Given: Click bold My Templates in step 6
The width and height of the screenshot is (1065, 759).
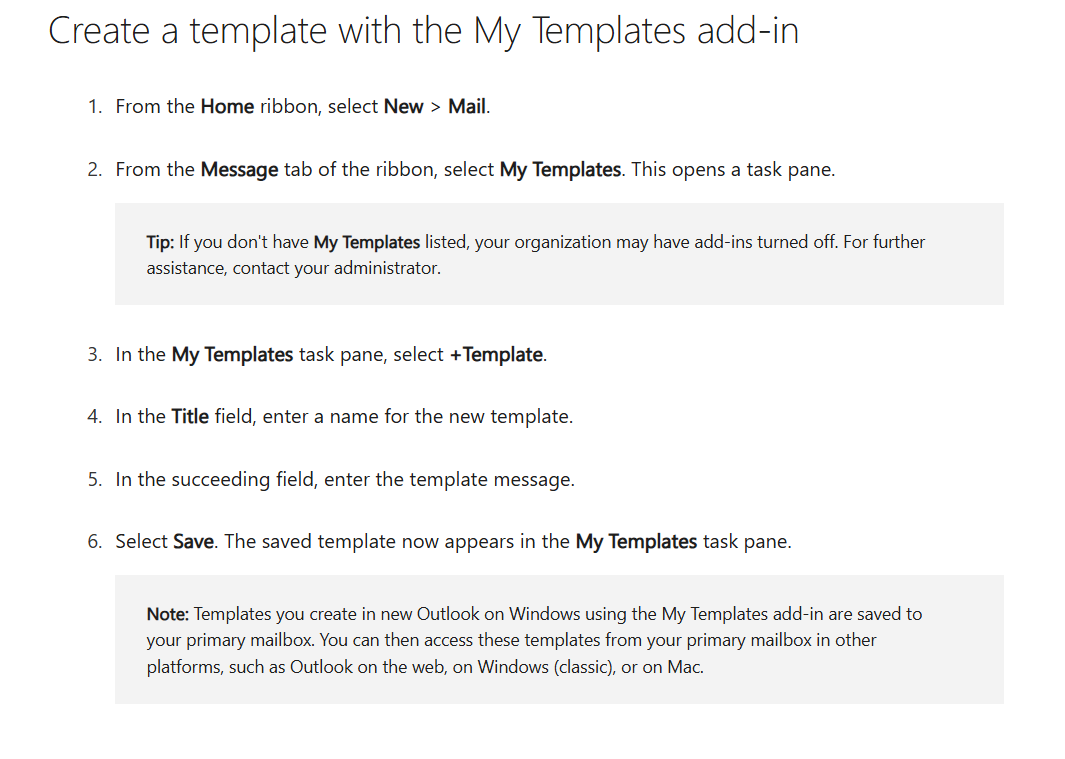Looking at the screenshot, I should point(636,542).
